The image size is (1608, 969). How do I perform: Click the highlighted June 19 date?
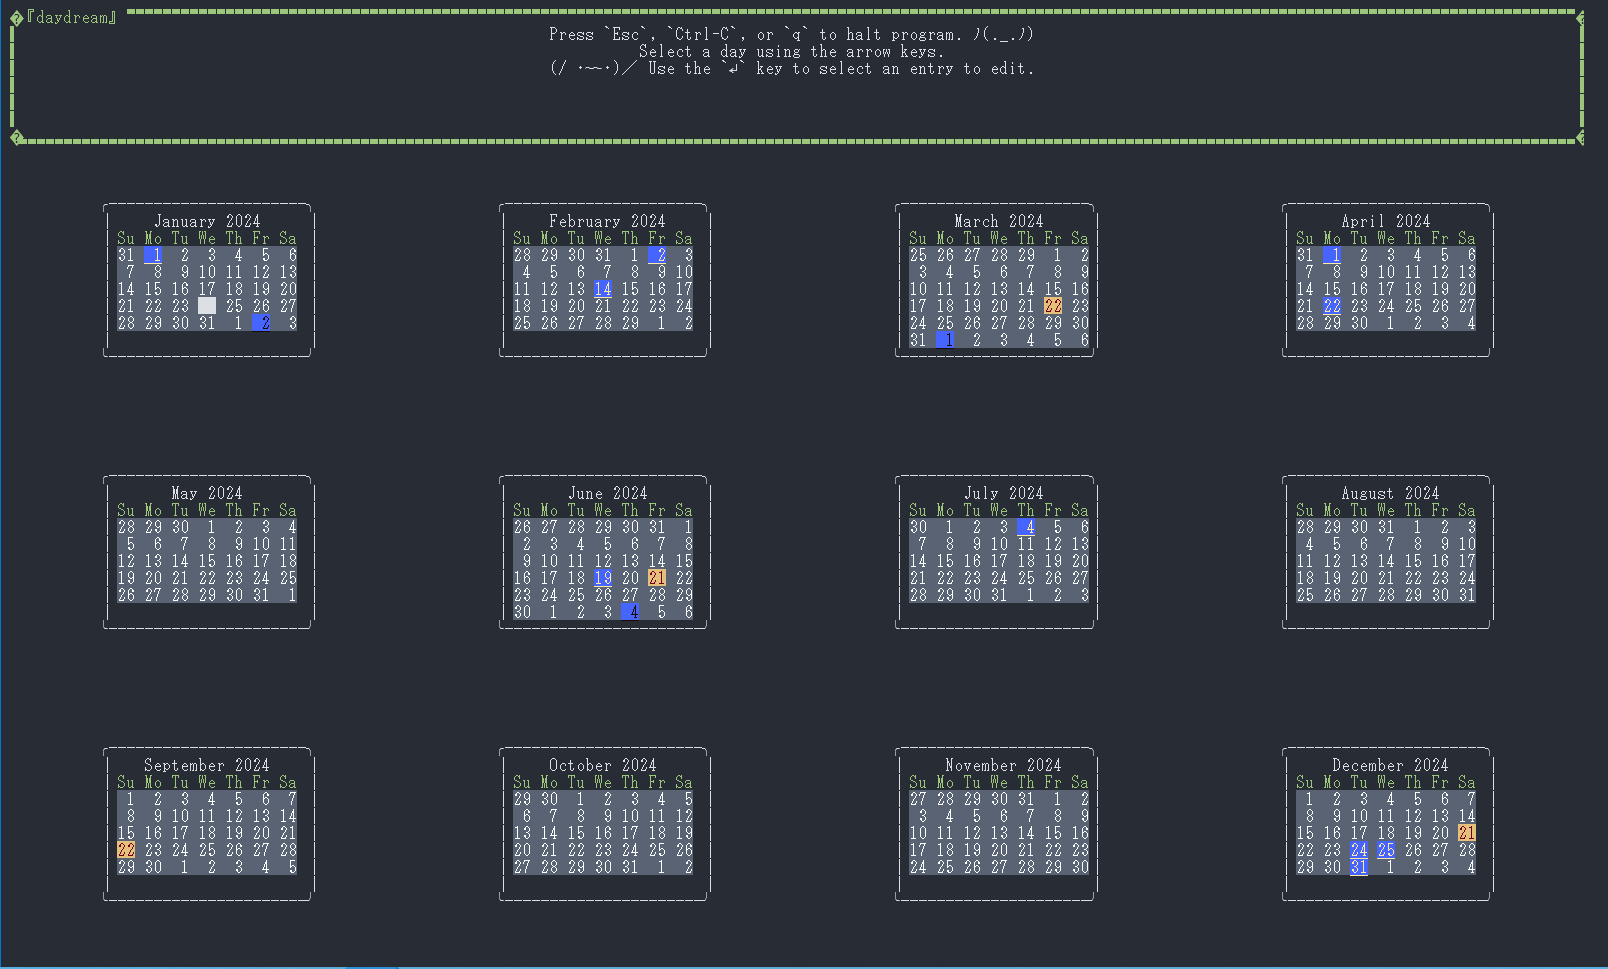[602, 577]
